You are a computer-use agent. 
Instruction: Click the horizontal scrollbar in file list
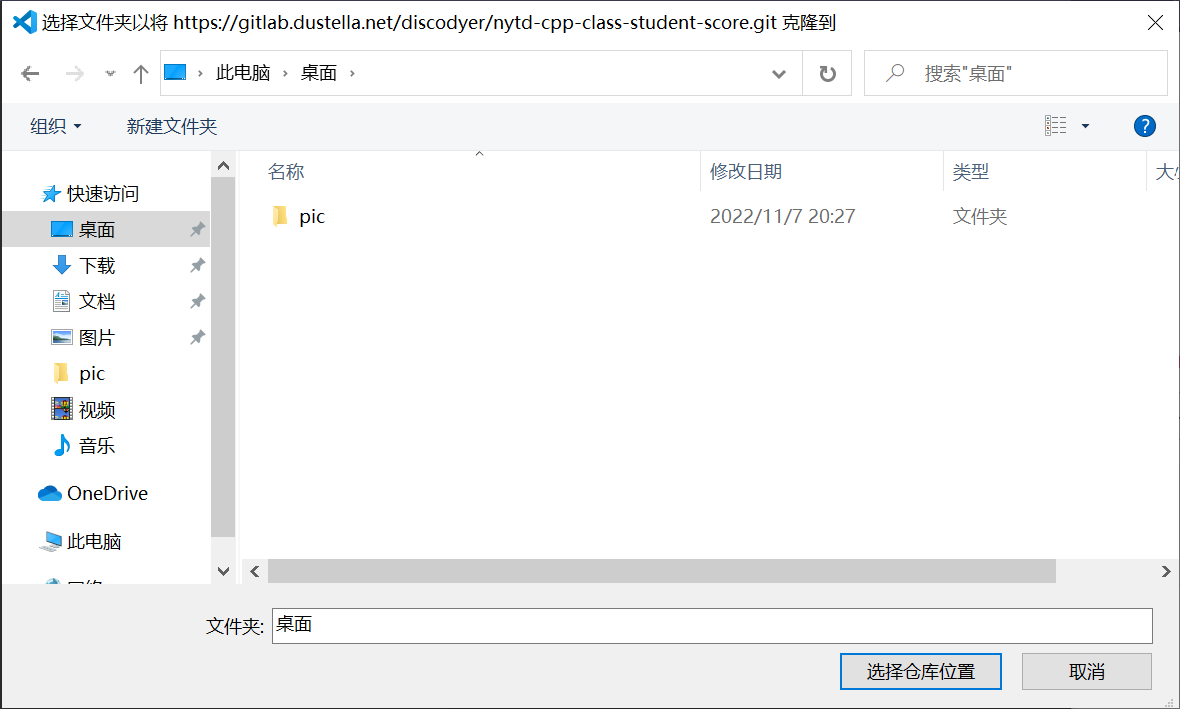[x=661, y=571]
